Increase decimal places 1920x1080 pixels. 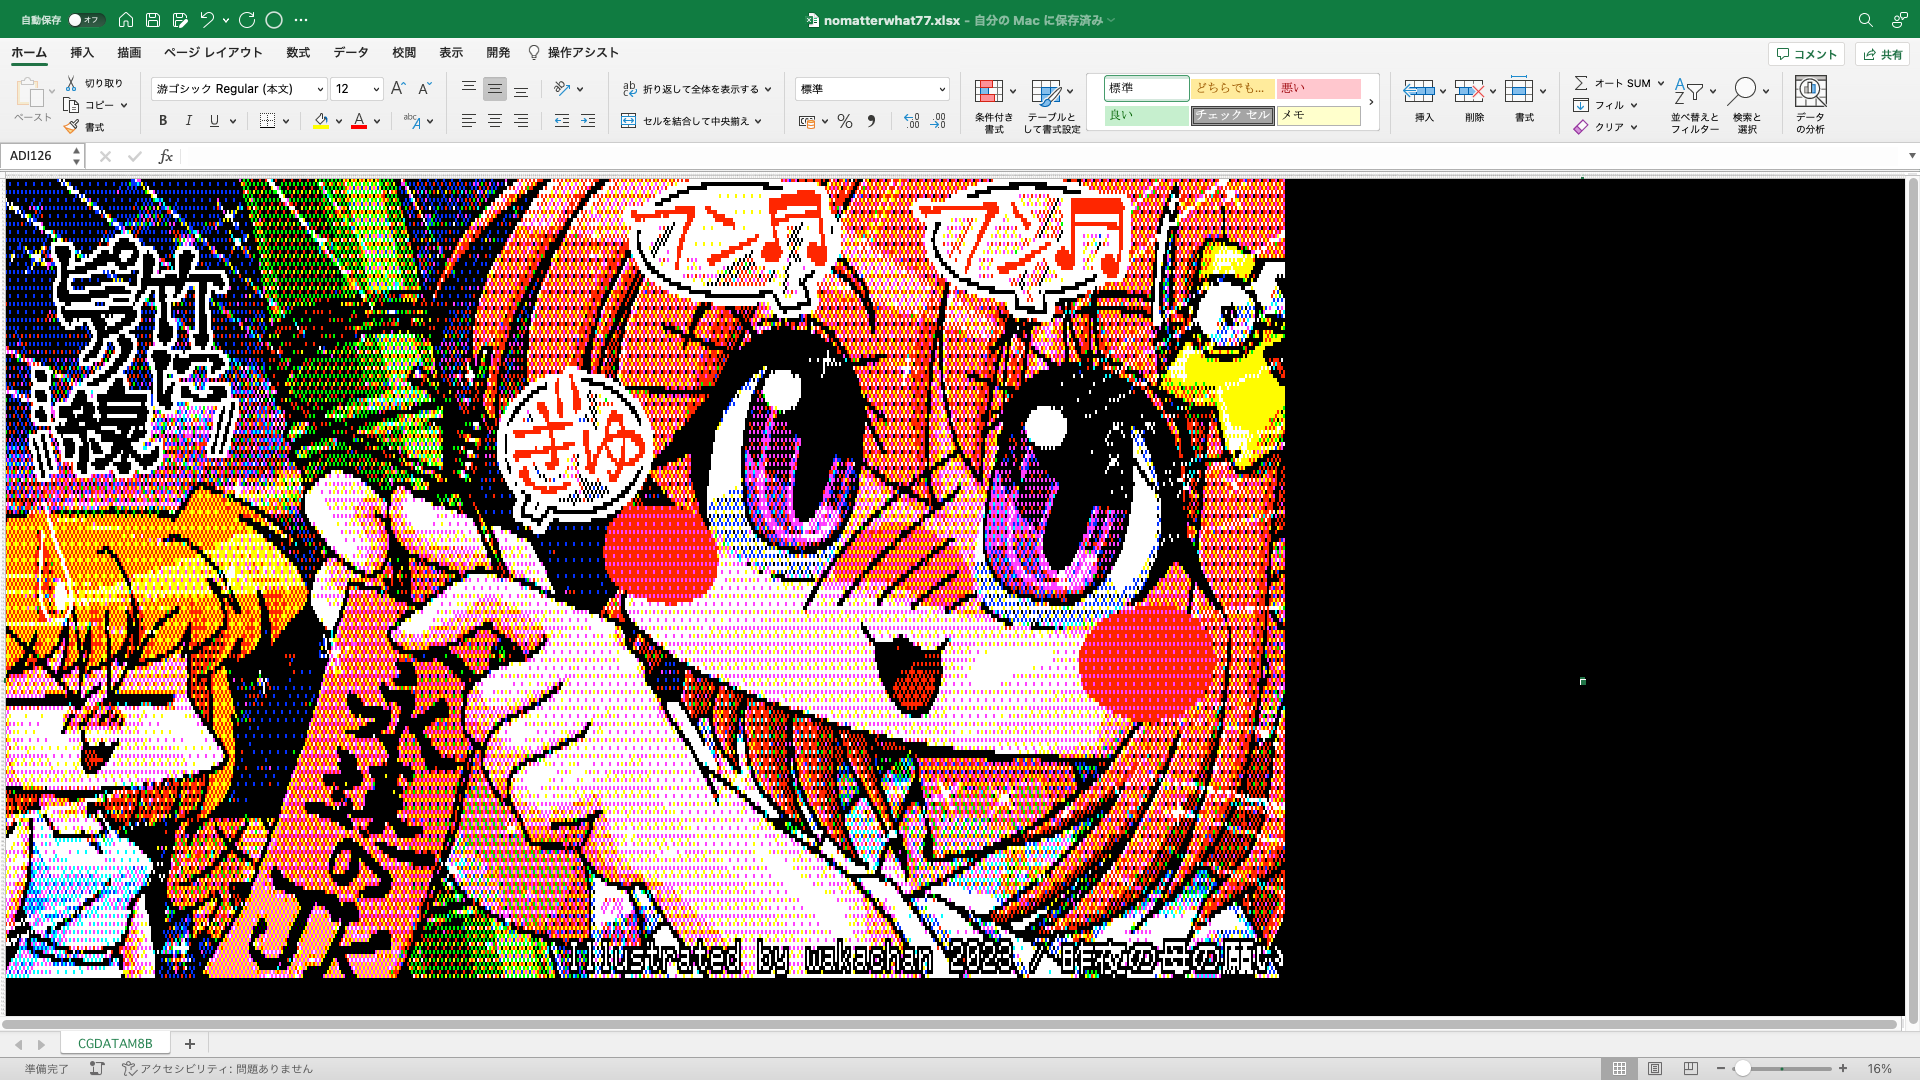coord(911,121)
